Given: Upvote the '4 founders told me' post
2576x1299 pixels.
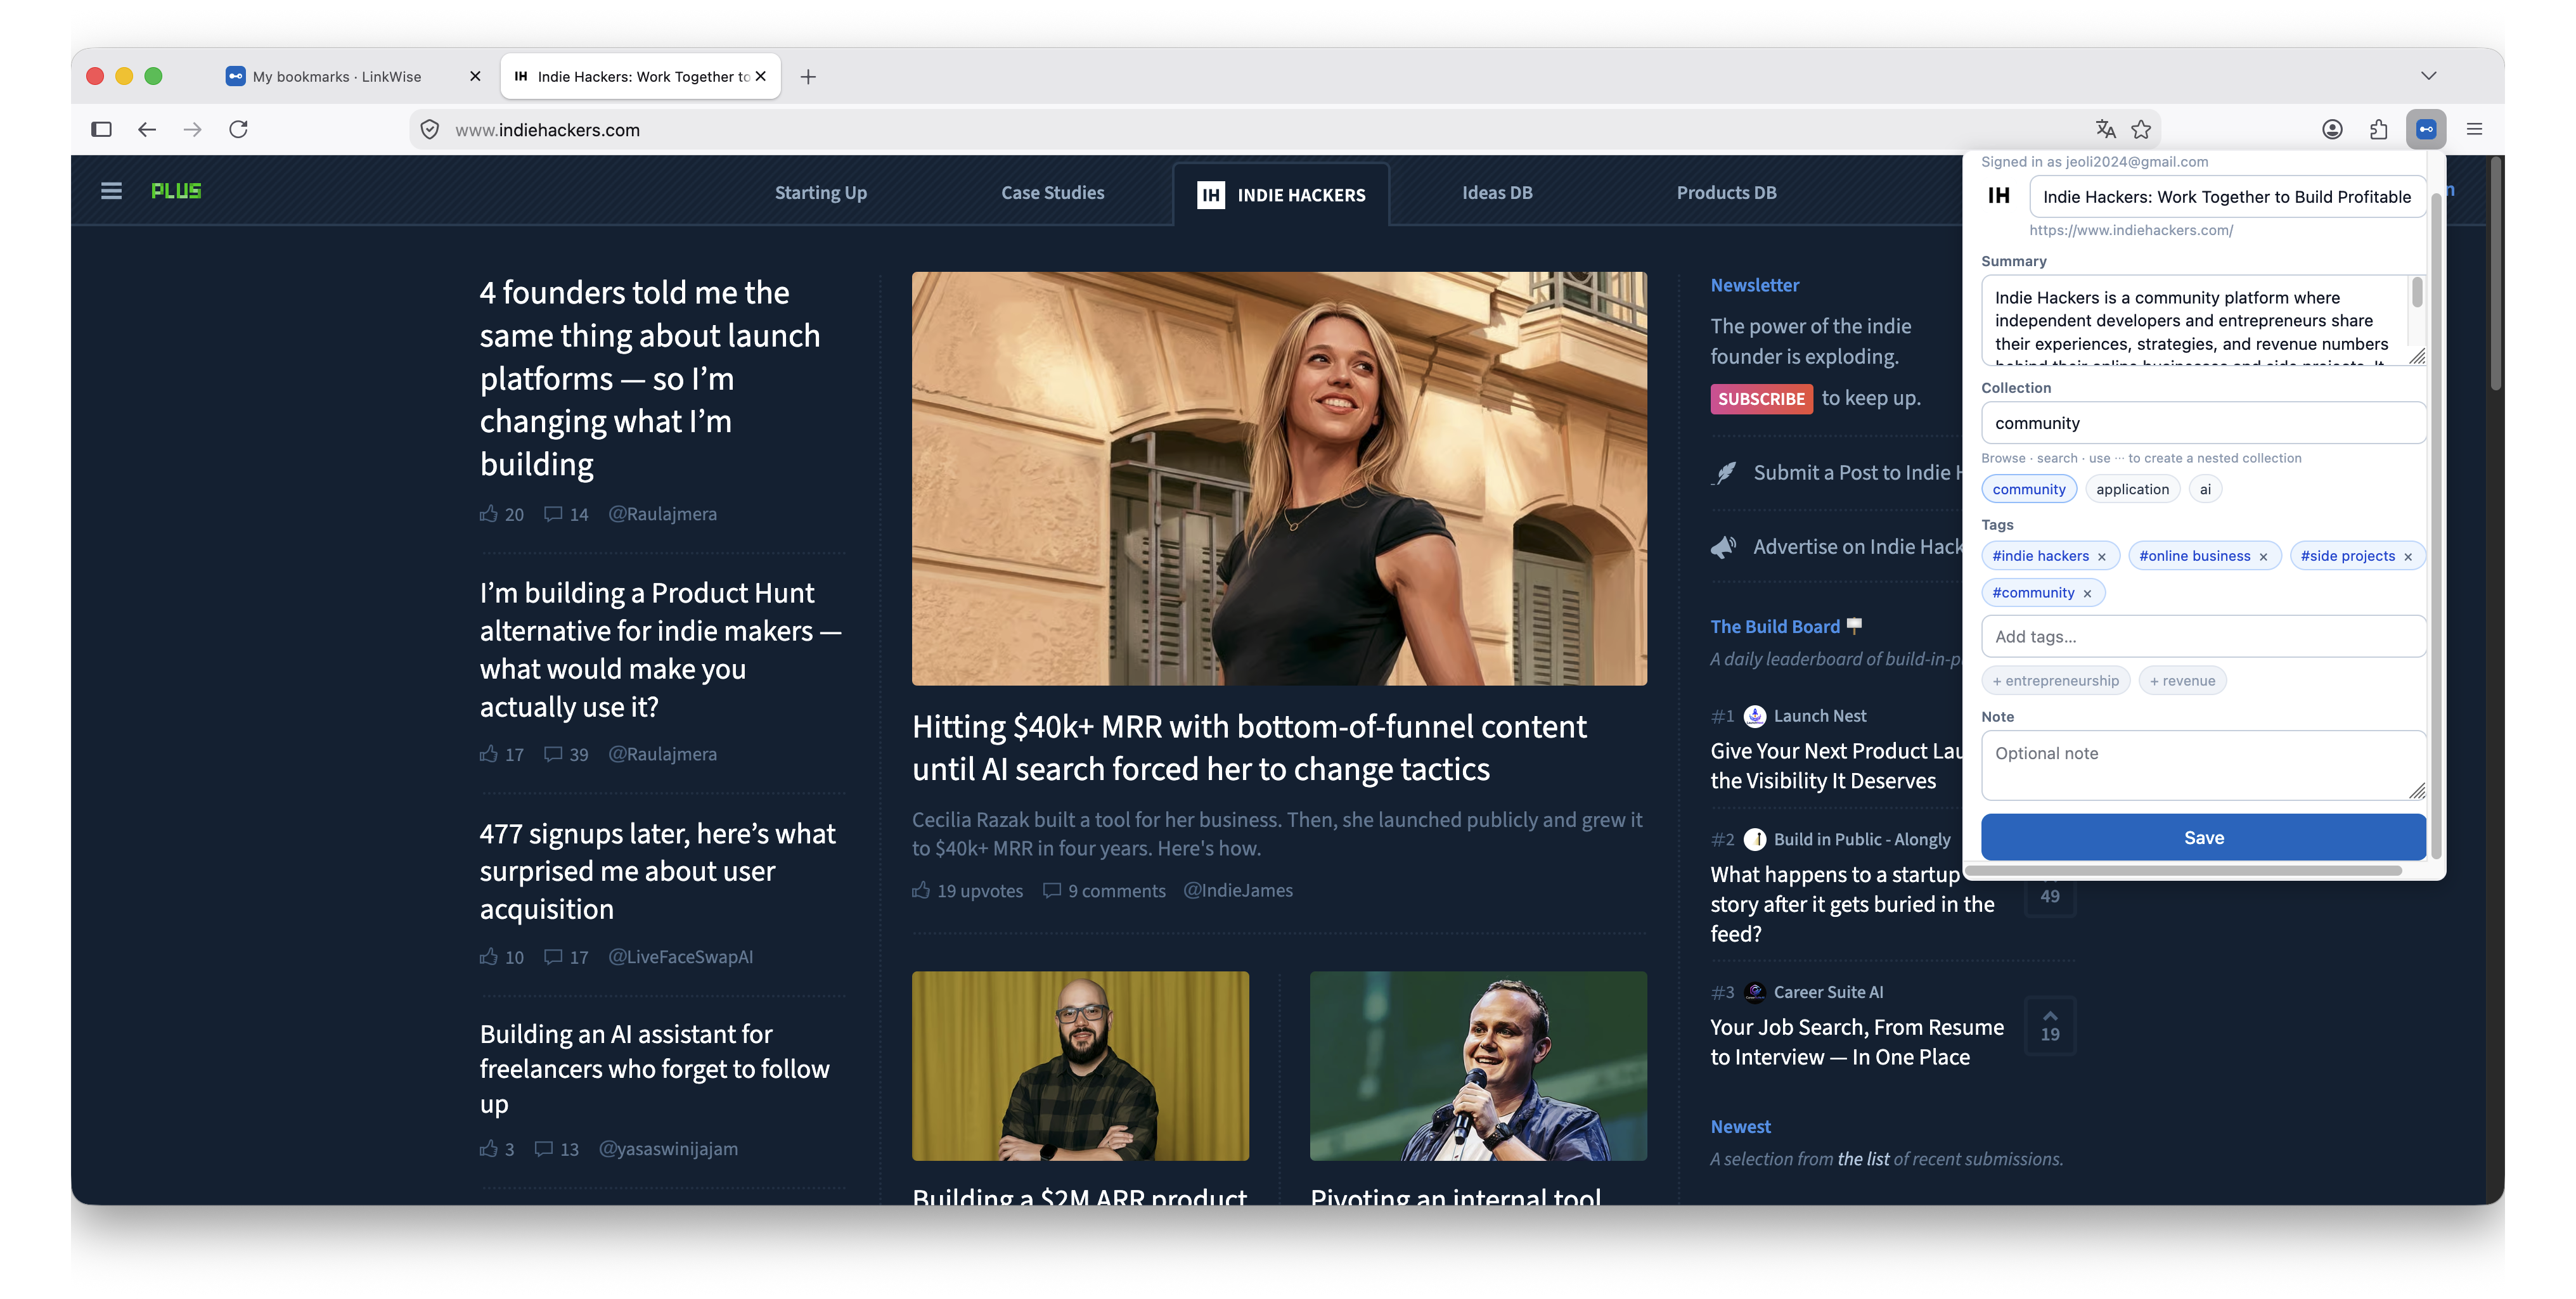Looking at the screenshot, I should pos(488,514).
